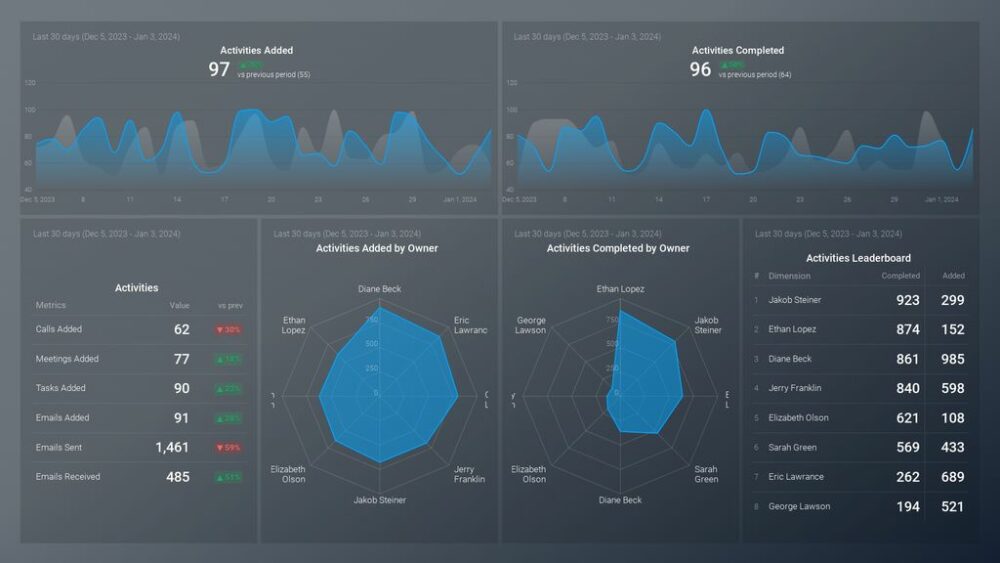Click the Activities Leaderboard title
The height and width of the screenshot is (563, 1000).
pos(858,258)
